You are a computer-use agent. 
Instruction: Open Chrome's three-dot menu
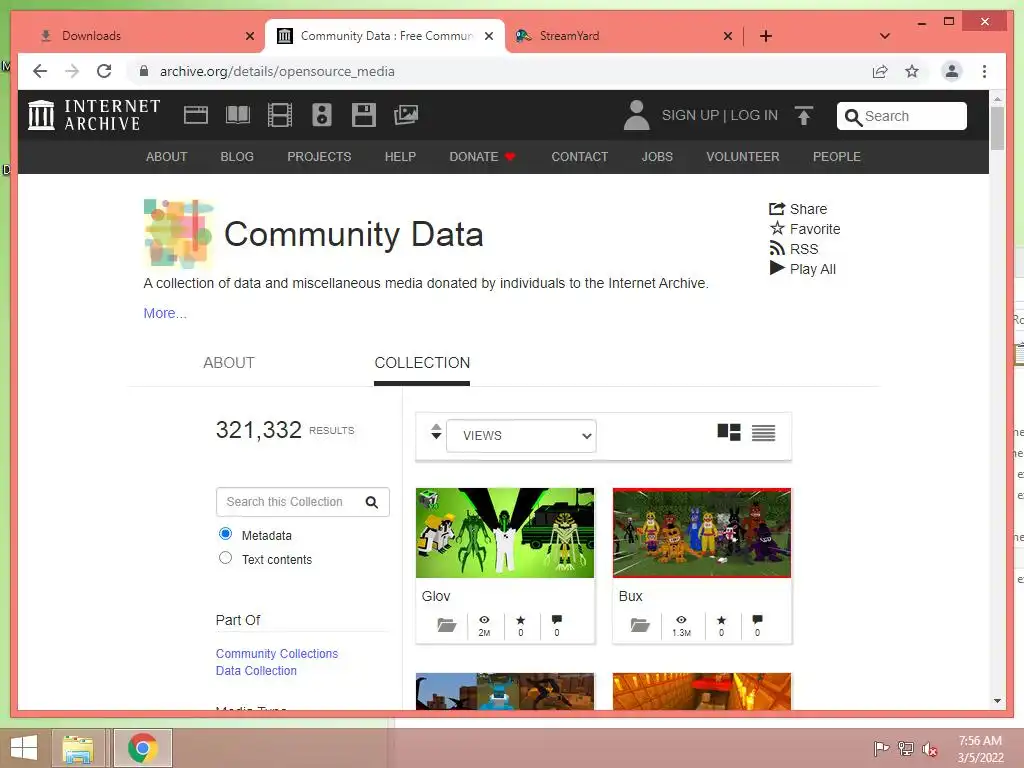tap(984, 71)
